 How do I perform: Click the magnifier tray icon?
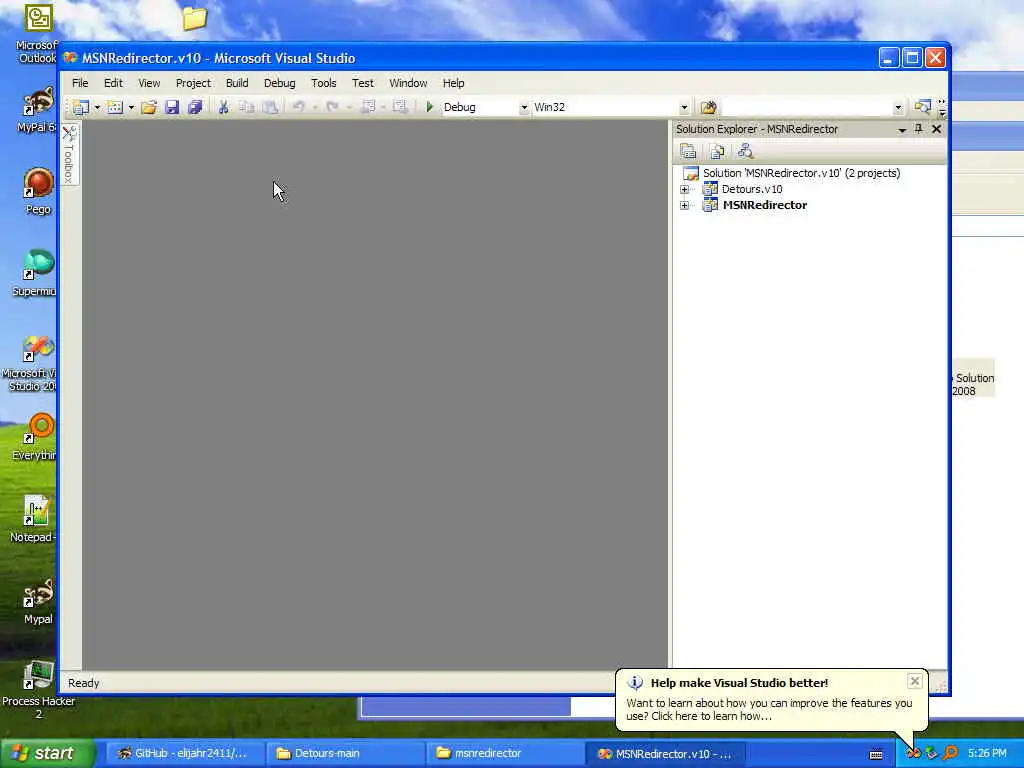click(x=950, y=754)
